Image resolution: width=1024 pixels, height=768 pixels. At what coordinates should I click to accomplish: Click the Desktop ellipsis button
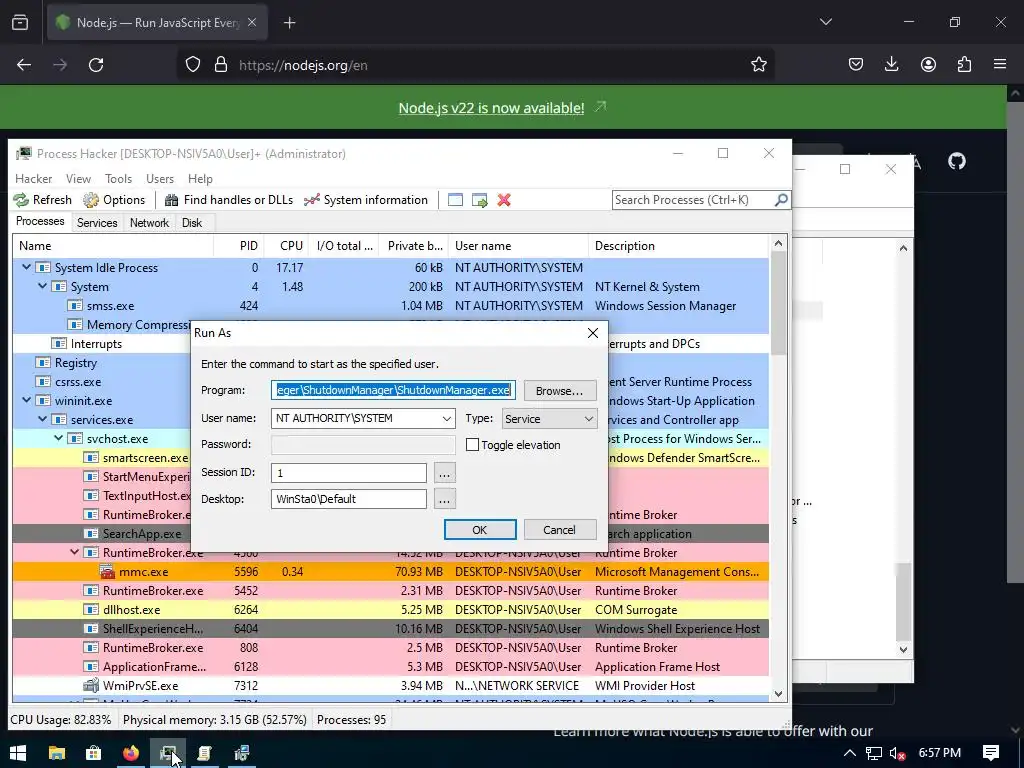(x=444, y=500)
